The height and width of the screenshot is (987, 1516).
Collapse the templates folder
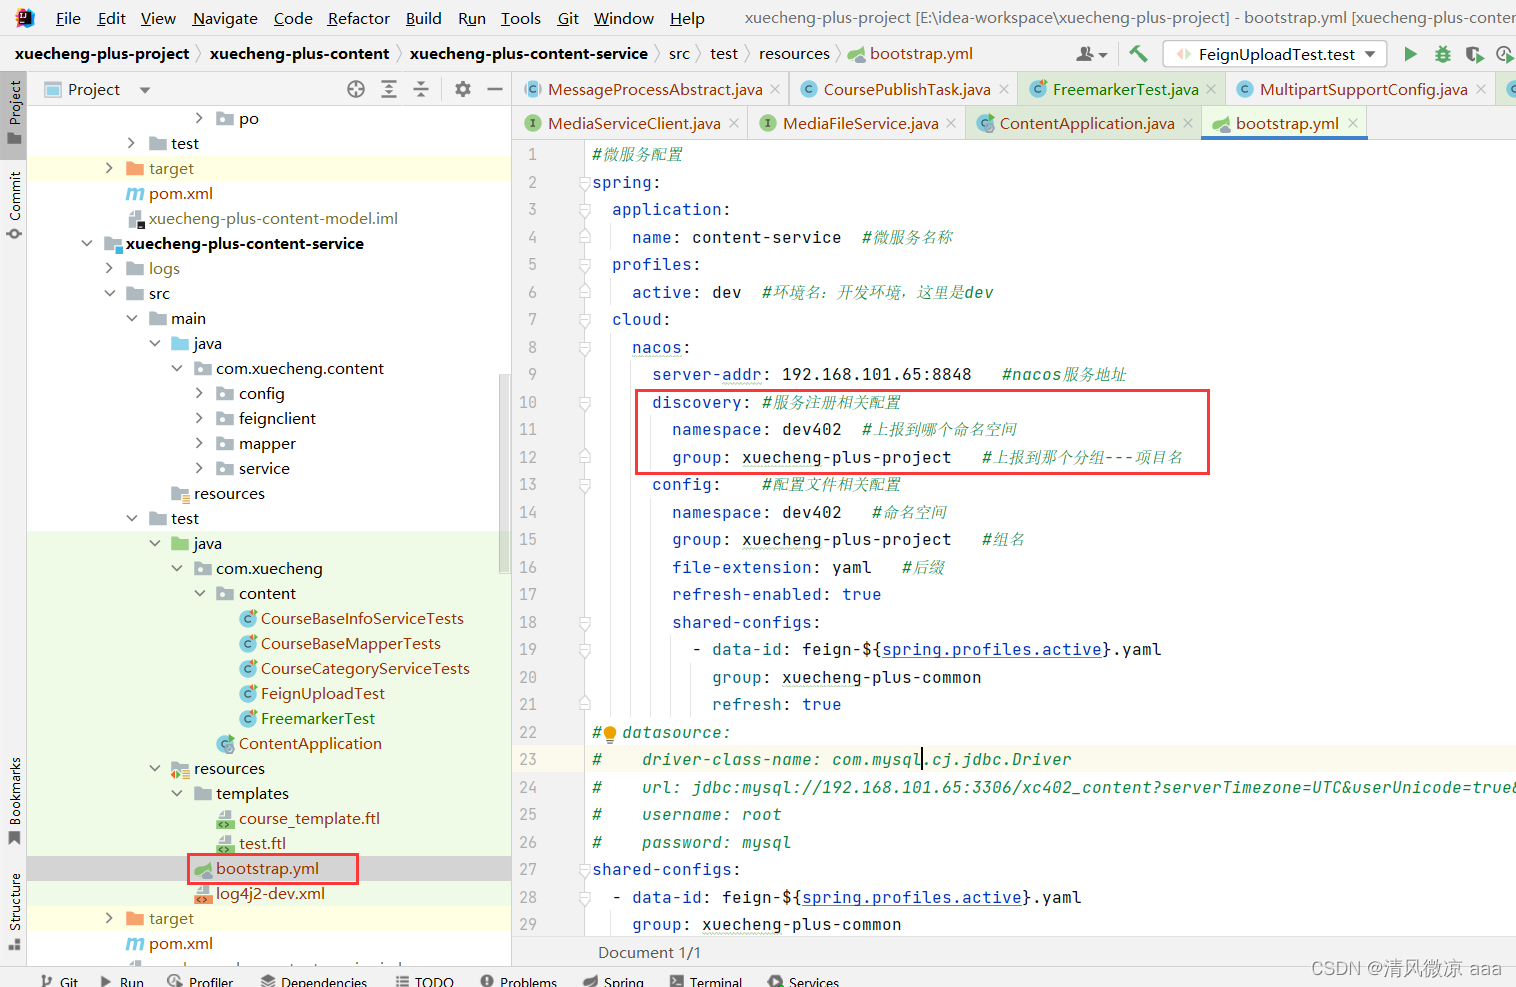177,793
